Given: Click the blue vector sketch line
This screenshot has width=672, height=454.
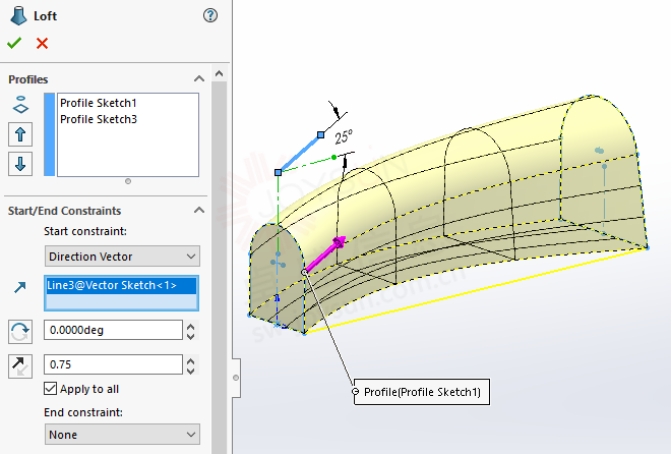Looking at the screenshot, I should 300,153.
